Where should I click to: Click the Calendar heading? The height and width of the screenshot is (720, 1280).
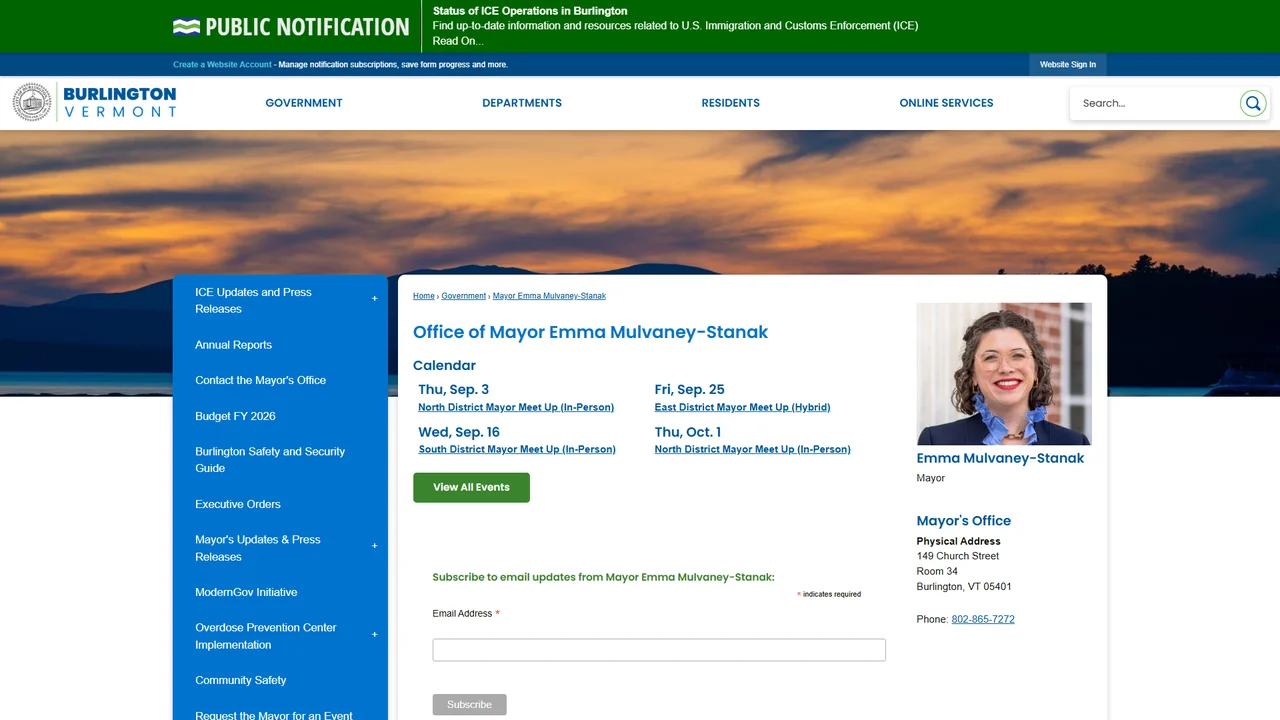[x=444, y=366]
